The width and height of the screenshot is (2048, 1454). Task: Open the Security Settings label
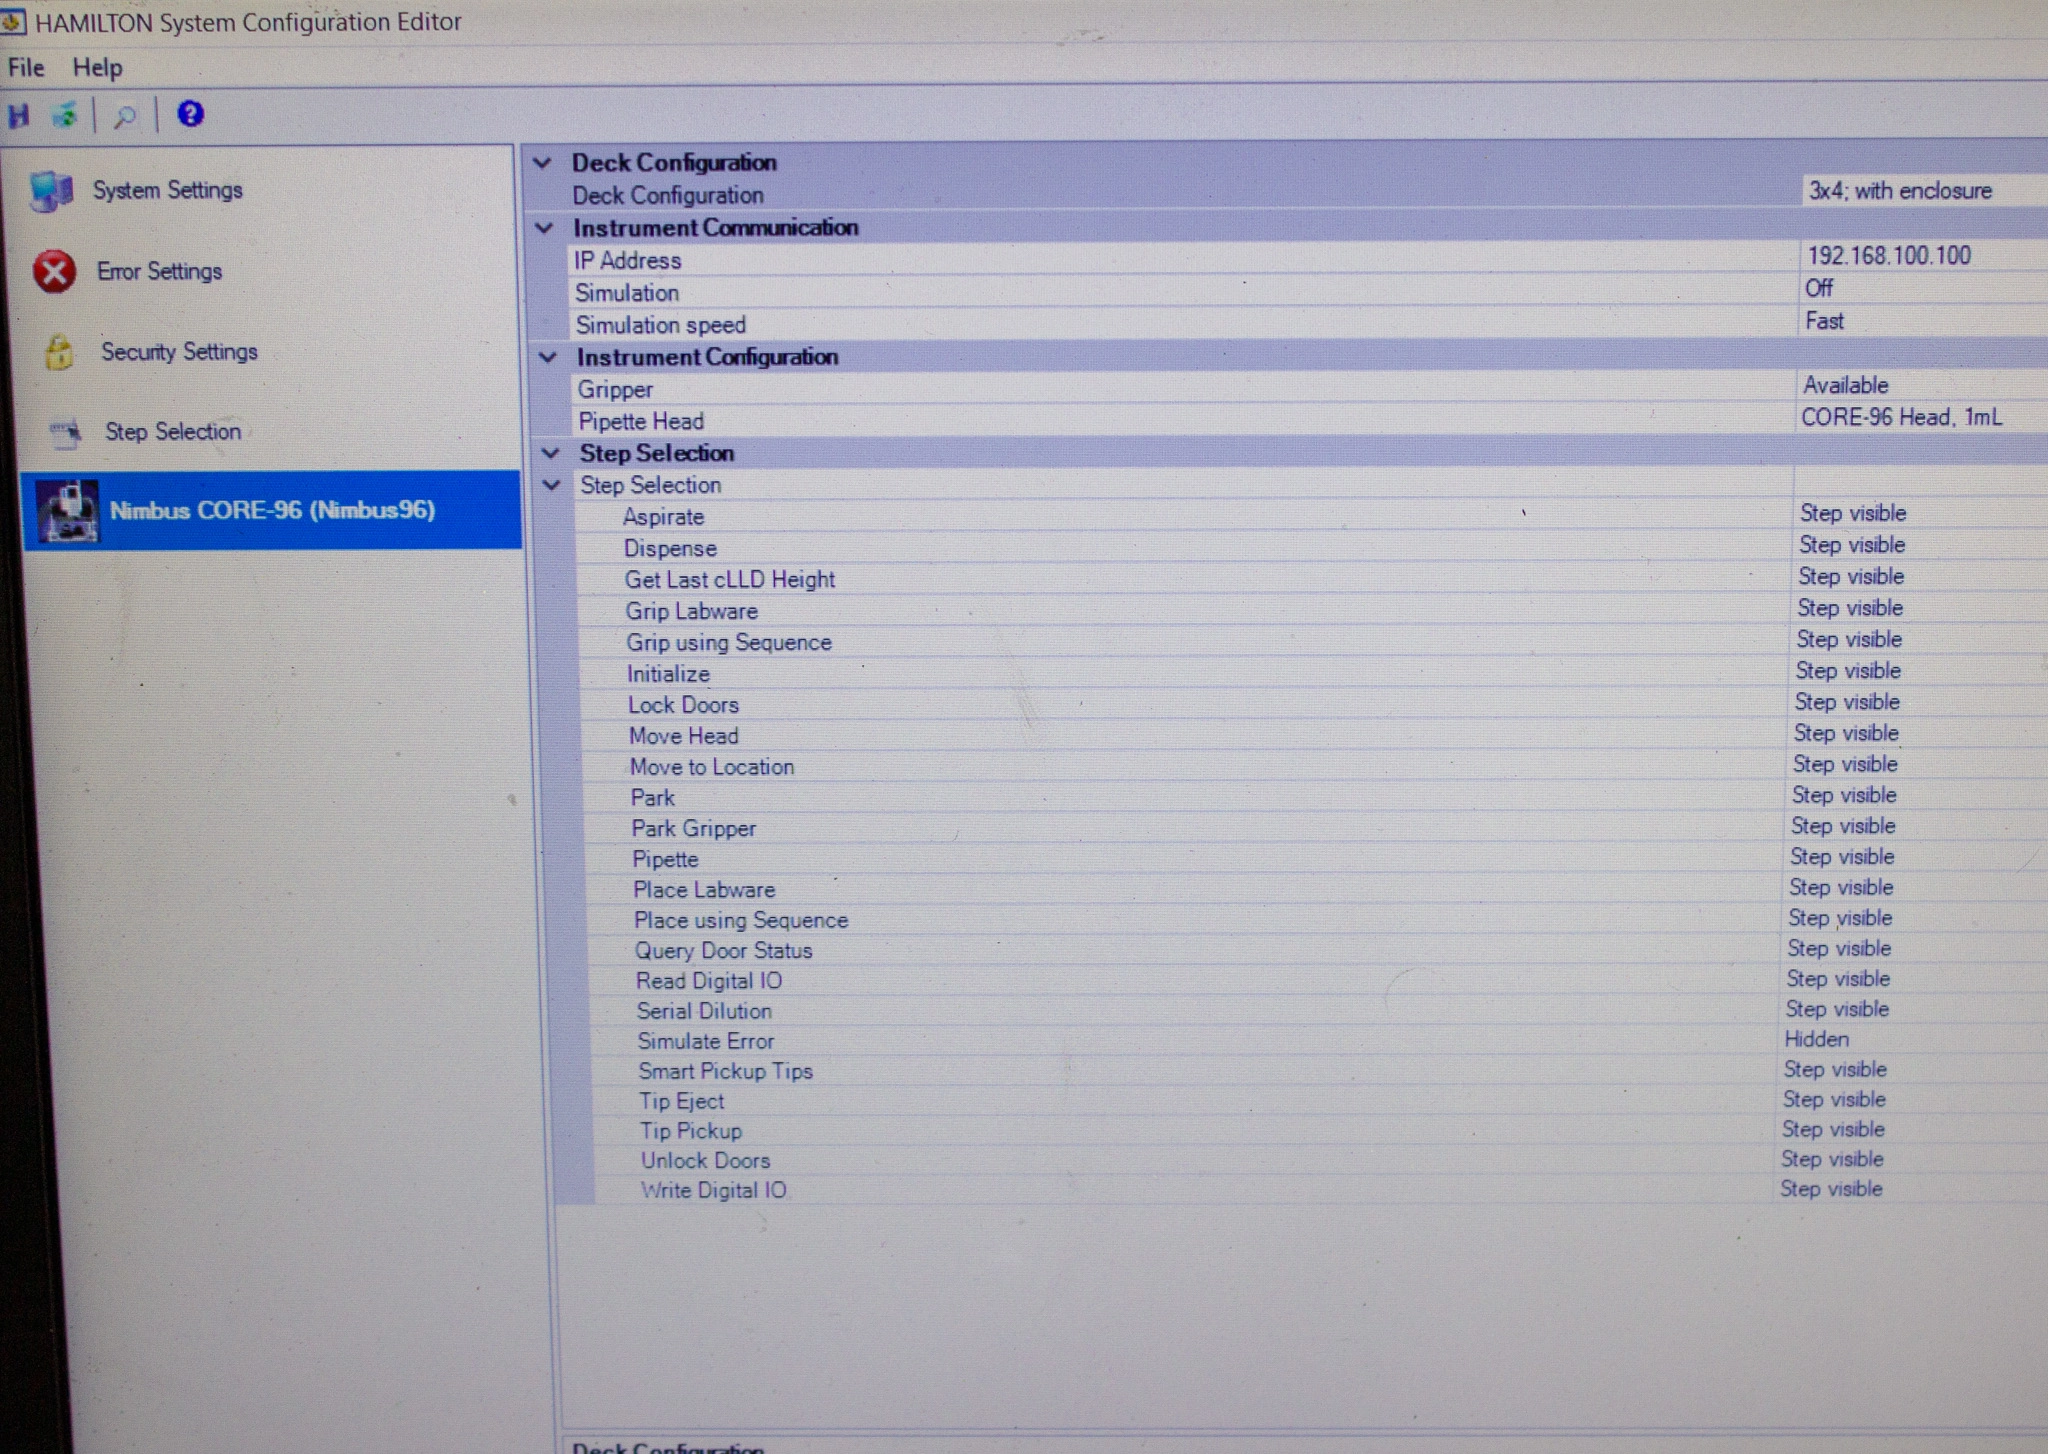click(x=180, y=352)
